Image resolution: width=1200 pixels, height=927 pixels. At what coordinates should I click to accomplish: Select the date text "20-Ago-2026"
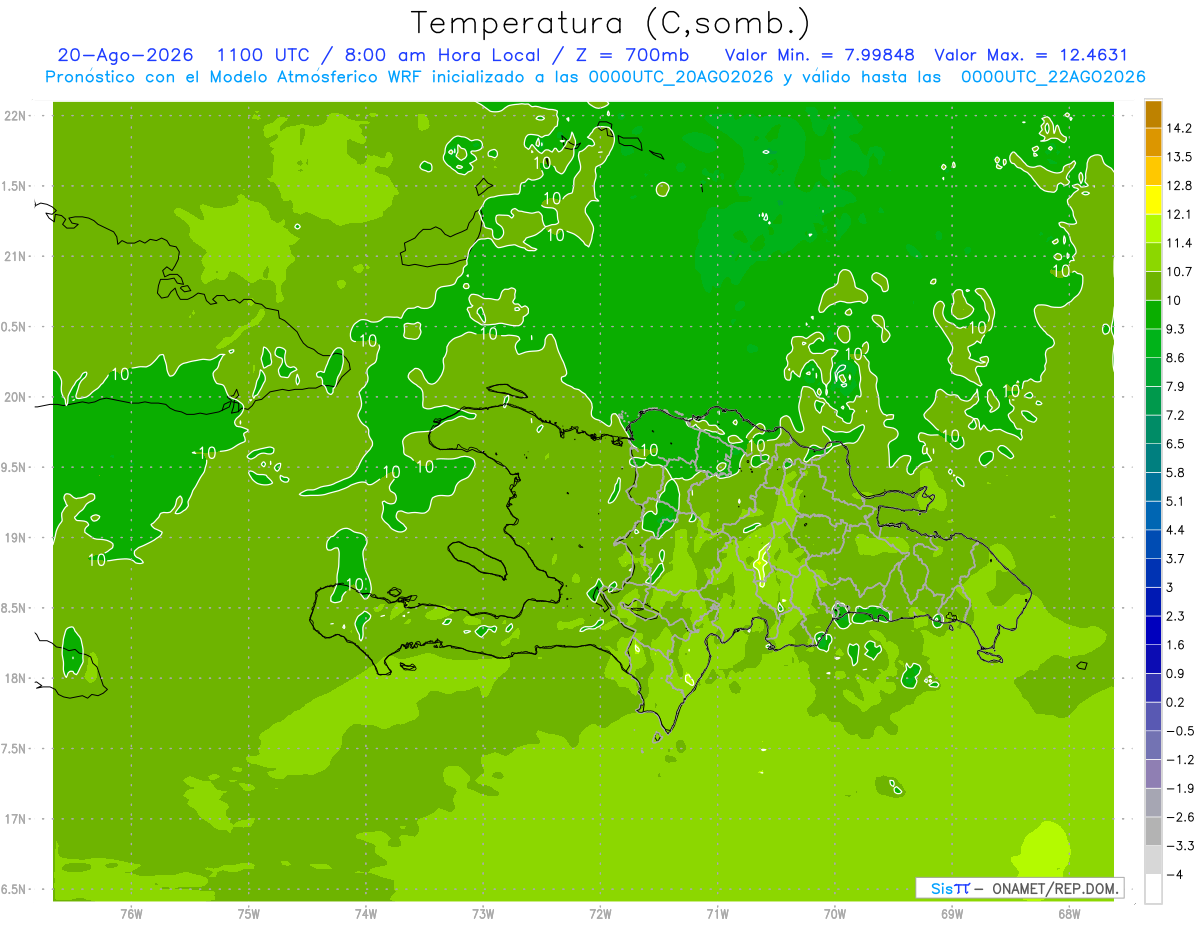pos(125,55)
